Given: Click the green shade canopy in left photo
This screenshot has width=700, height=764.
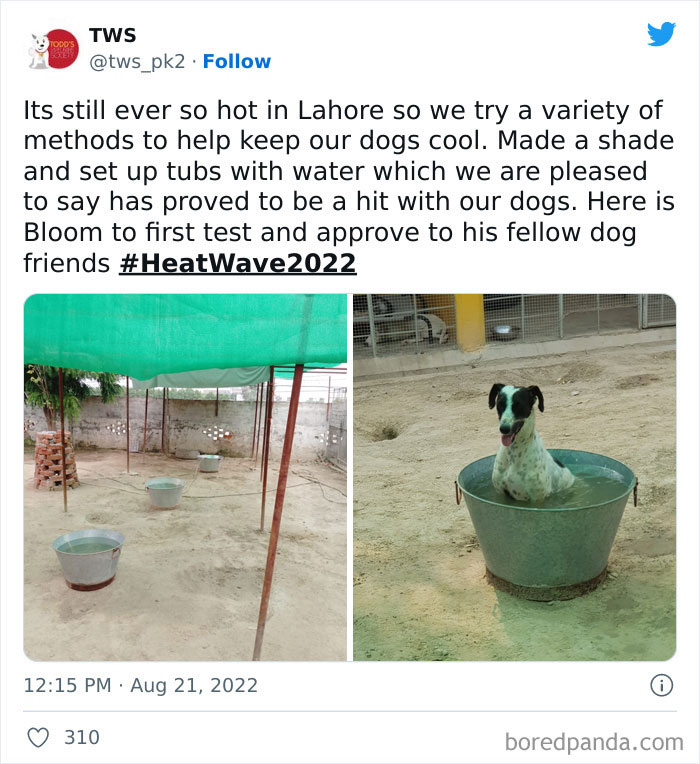Looking at the screenshot, I should click(x=185, y=334).
